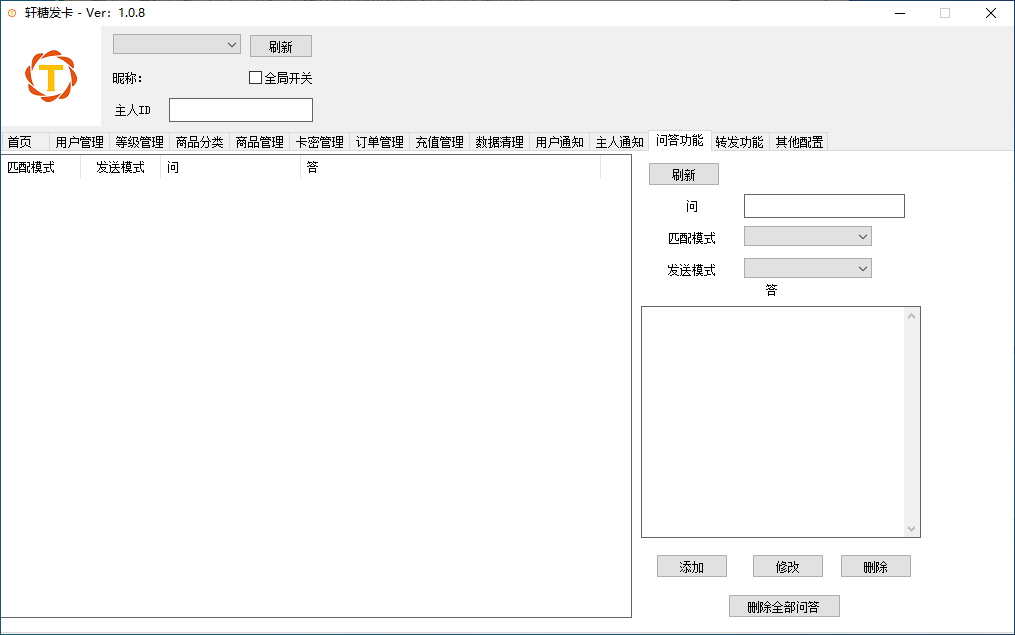The width and height of the screenshot is (1015, 635).
Task: Focus the 主人ID input field
Action: coord(241,110)
